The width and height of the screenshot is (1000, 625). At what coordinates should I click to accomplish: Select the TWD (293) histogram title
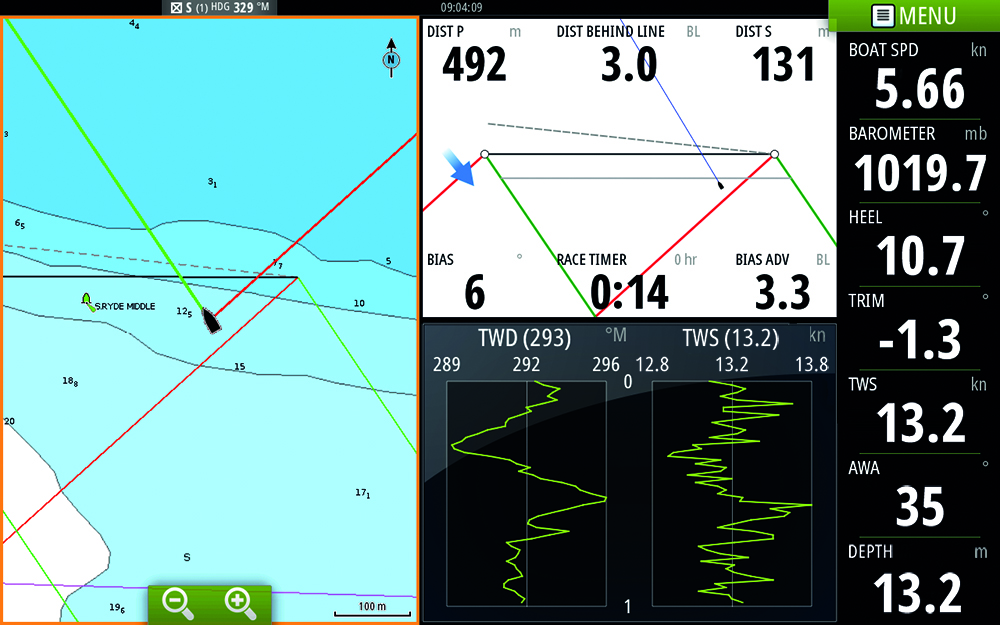pos(525,337)
